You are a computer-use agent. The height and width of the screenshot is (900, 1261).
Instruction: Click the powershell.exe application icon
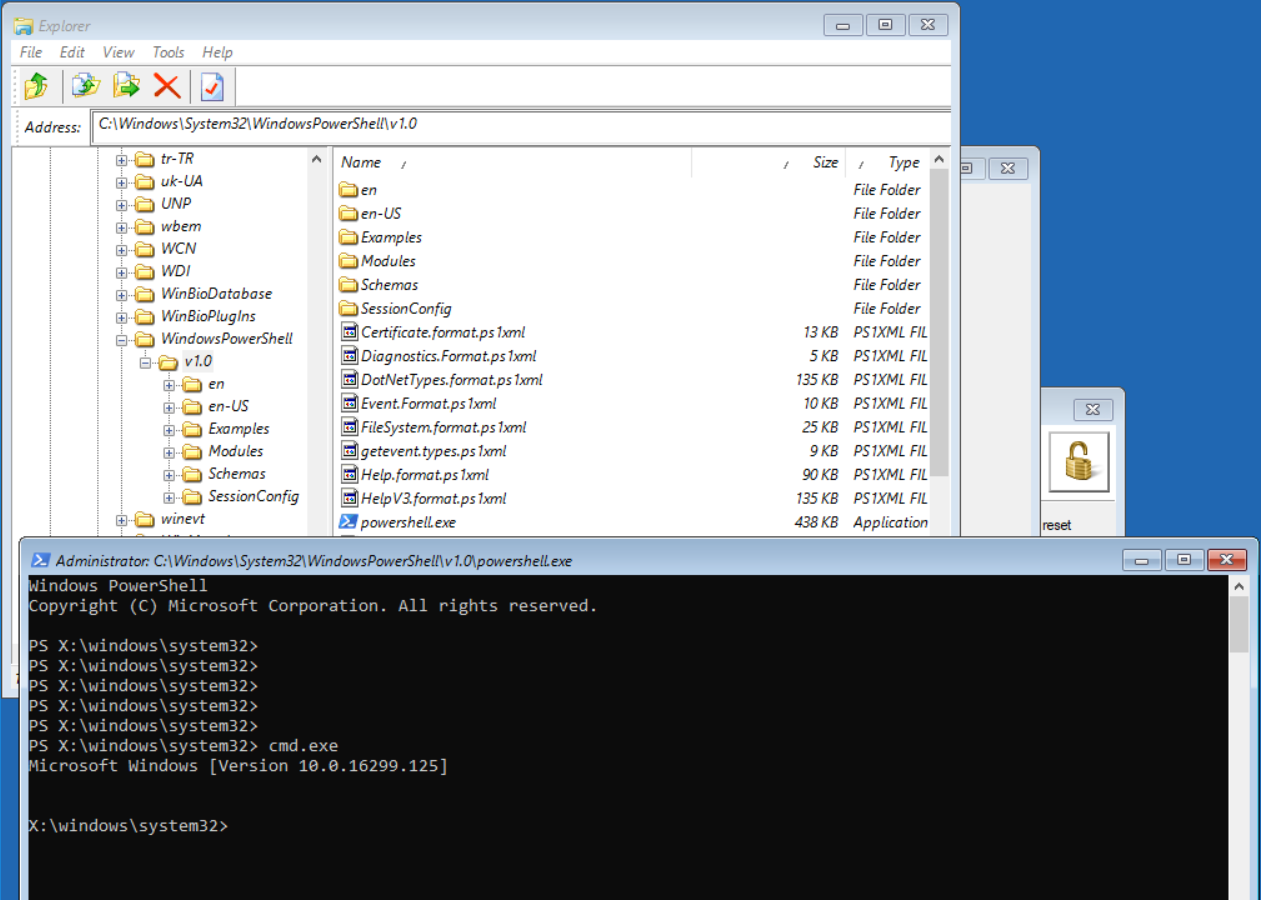coord(348,522)
